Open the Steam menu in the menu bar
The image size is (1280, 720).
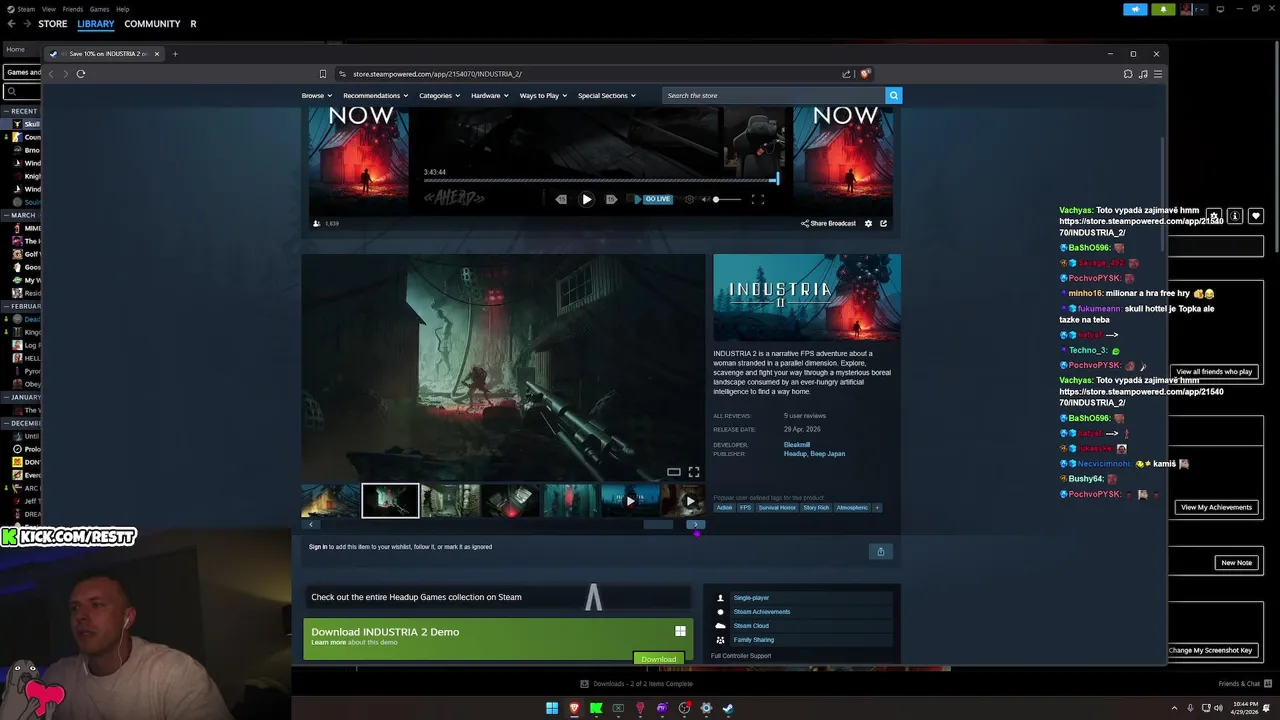point(26,9)
